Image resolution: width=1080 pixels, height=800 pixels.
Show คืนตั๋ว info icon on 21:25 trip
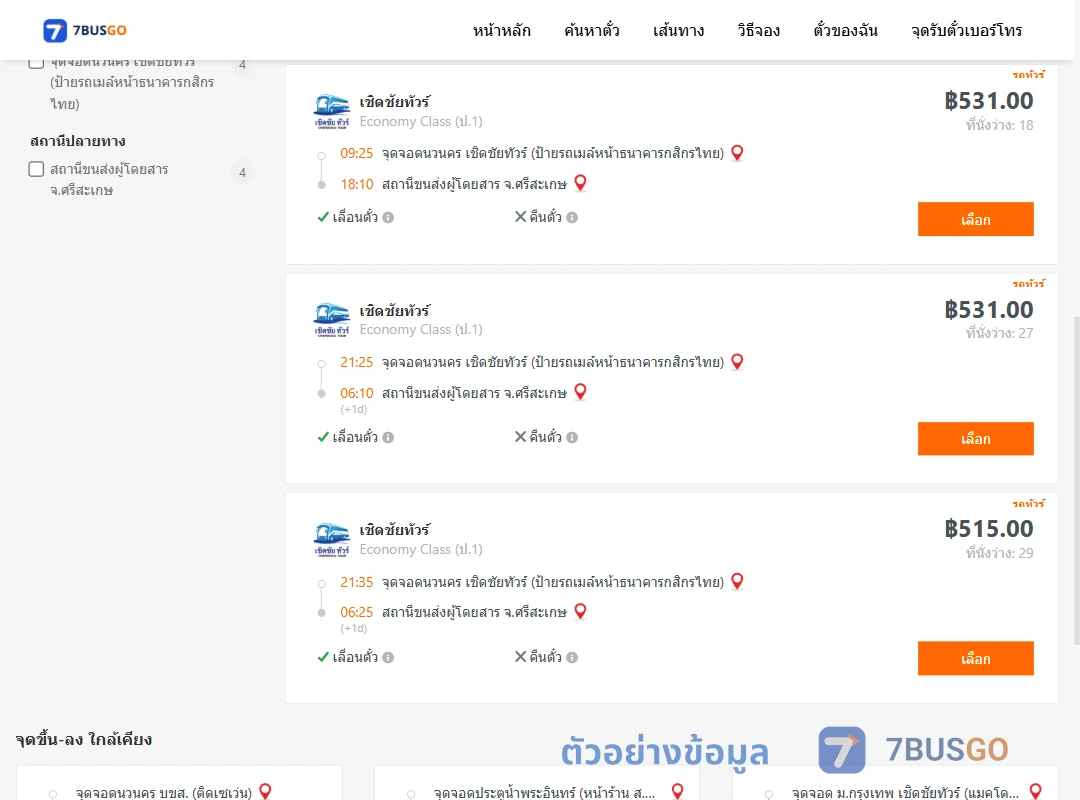tap(572, 438)
